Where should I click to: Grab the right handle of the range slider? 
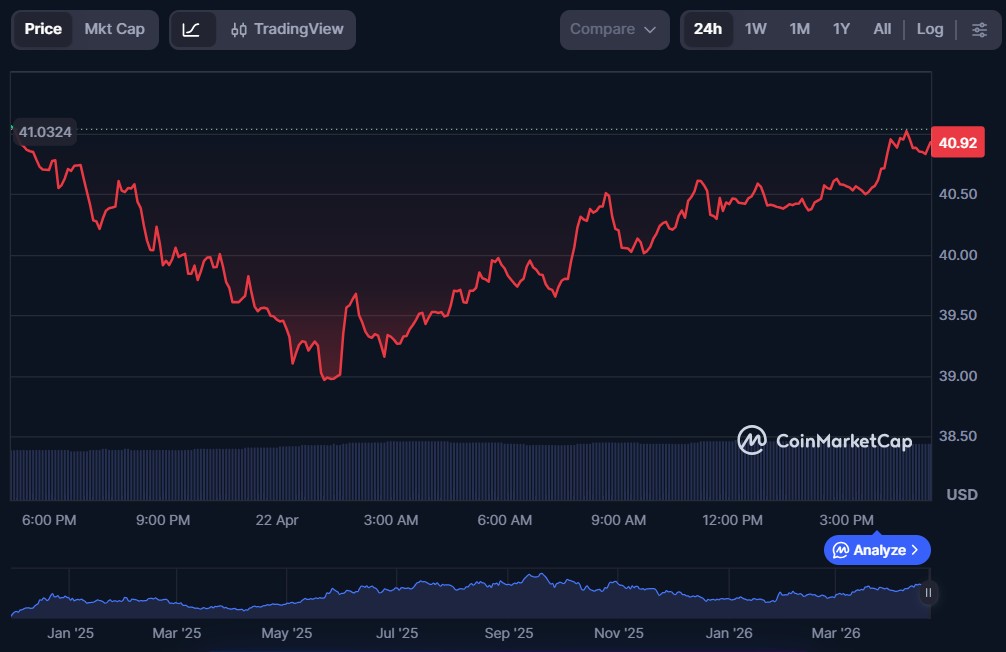(x=928, y=593)
